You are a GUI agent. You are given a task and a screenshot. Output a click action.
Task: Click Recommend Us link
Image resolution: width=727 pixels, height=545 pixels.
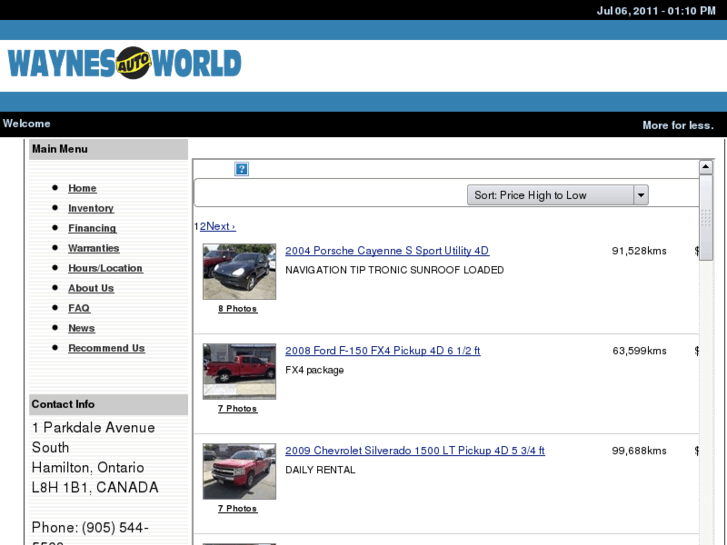click(x=106, y=348)
